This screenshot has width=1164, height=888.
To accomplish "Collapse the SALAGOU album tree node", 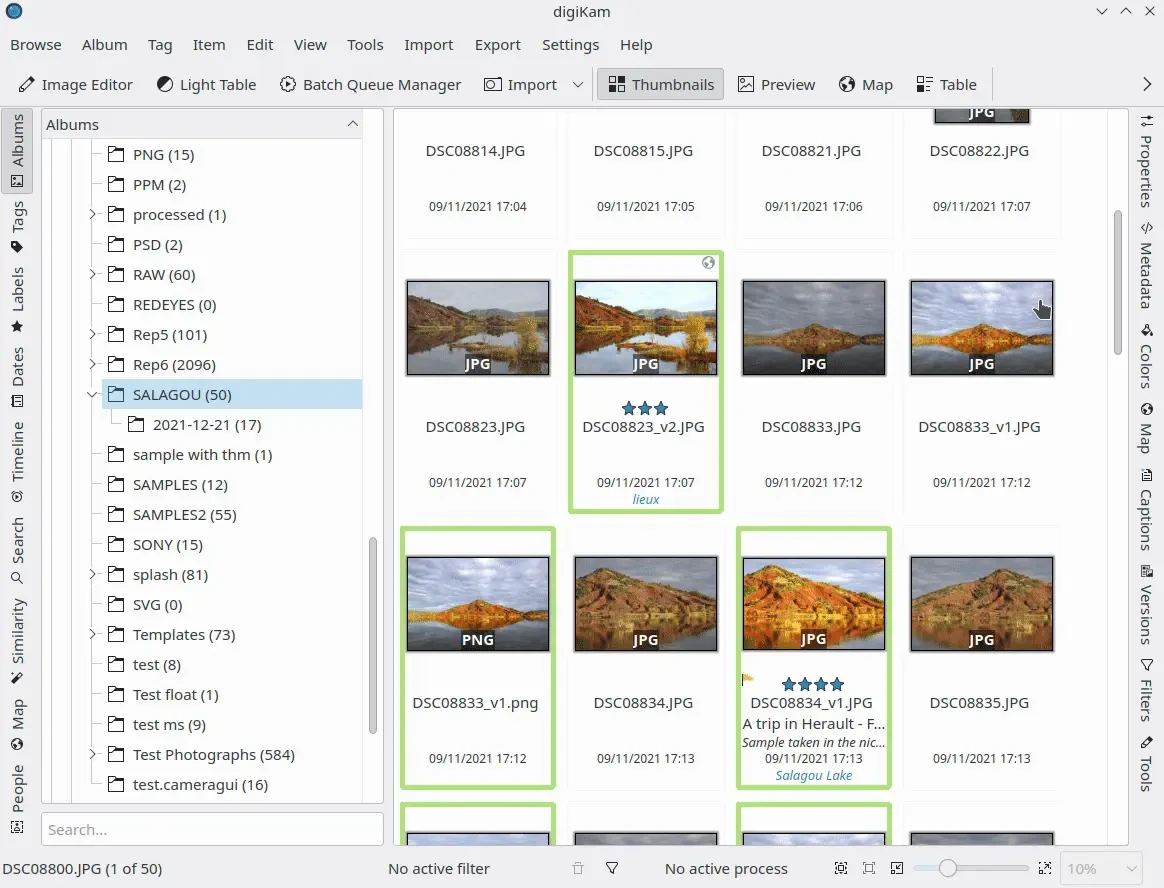I will pyautogui.click(x=92, y=395).
